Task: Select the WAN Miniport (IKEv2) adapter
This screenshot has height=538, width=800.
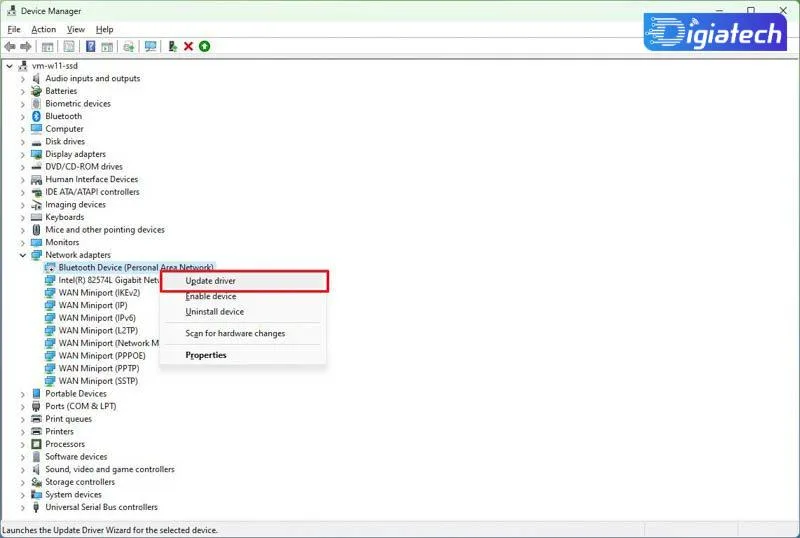Action: pyautogui.click(x=99, y=293)
